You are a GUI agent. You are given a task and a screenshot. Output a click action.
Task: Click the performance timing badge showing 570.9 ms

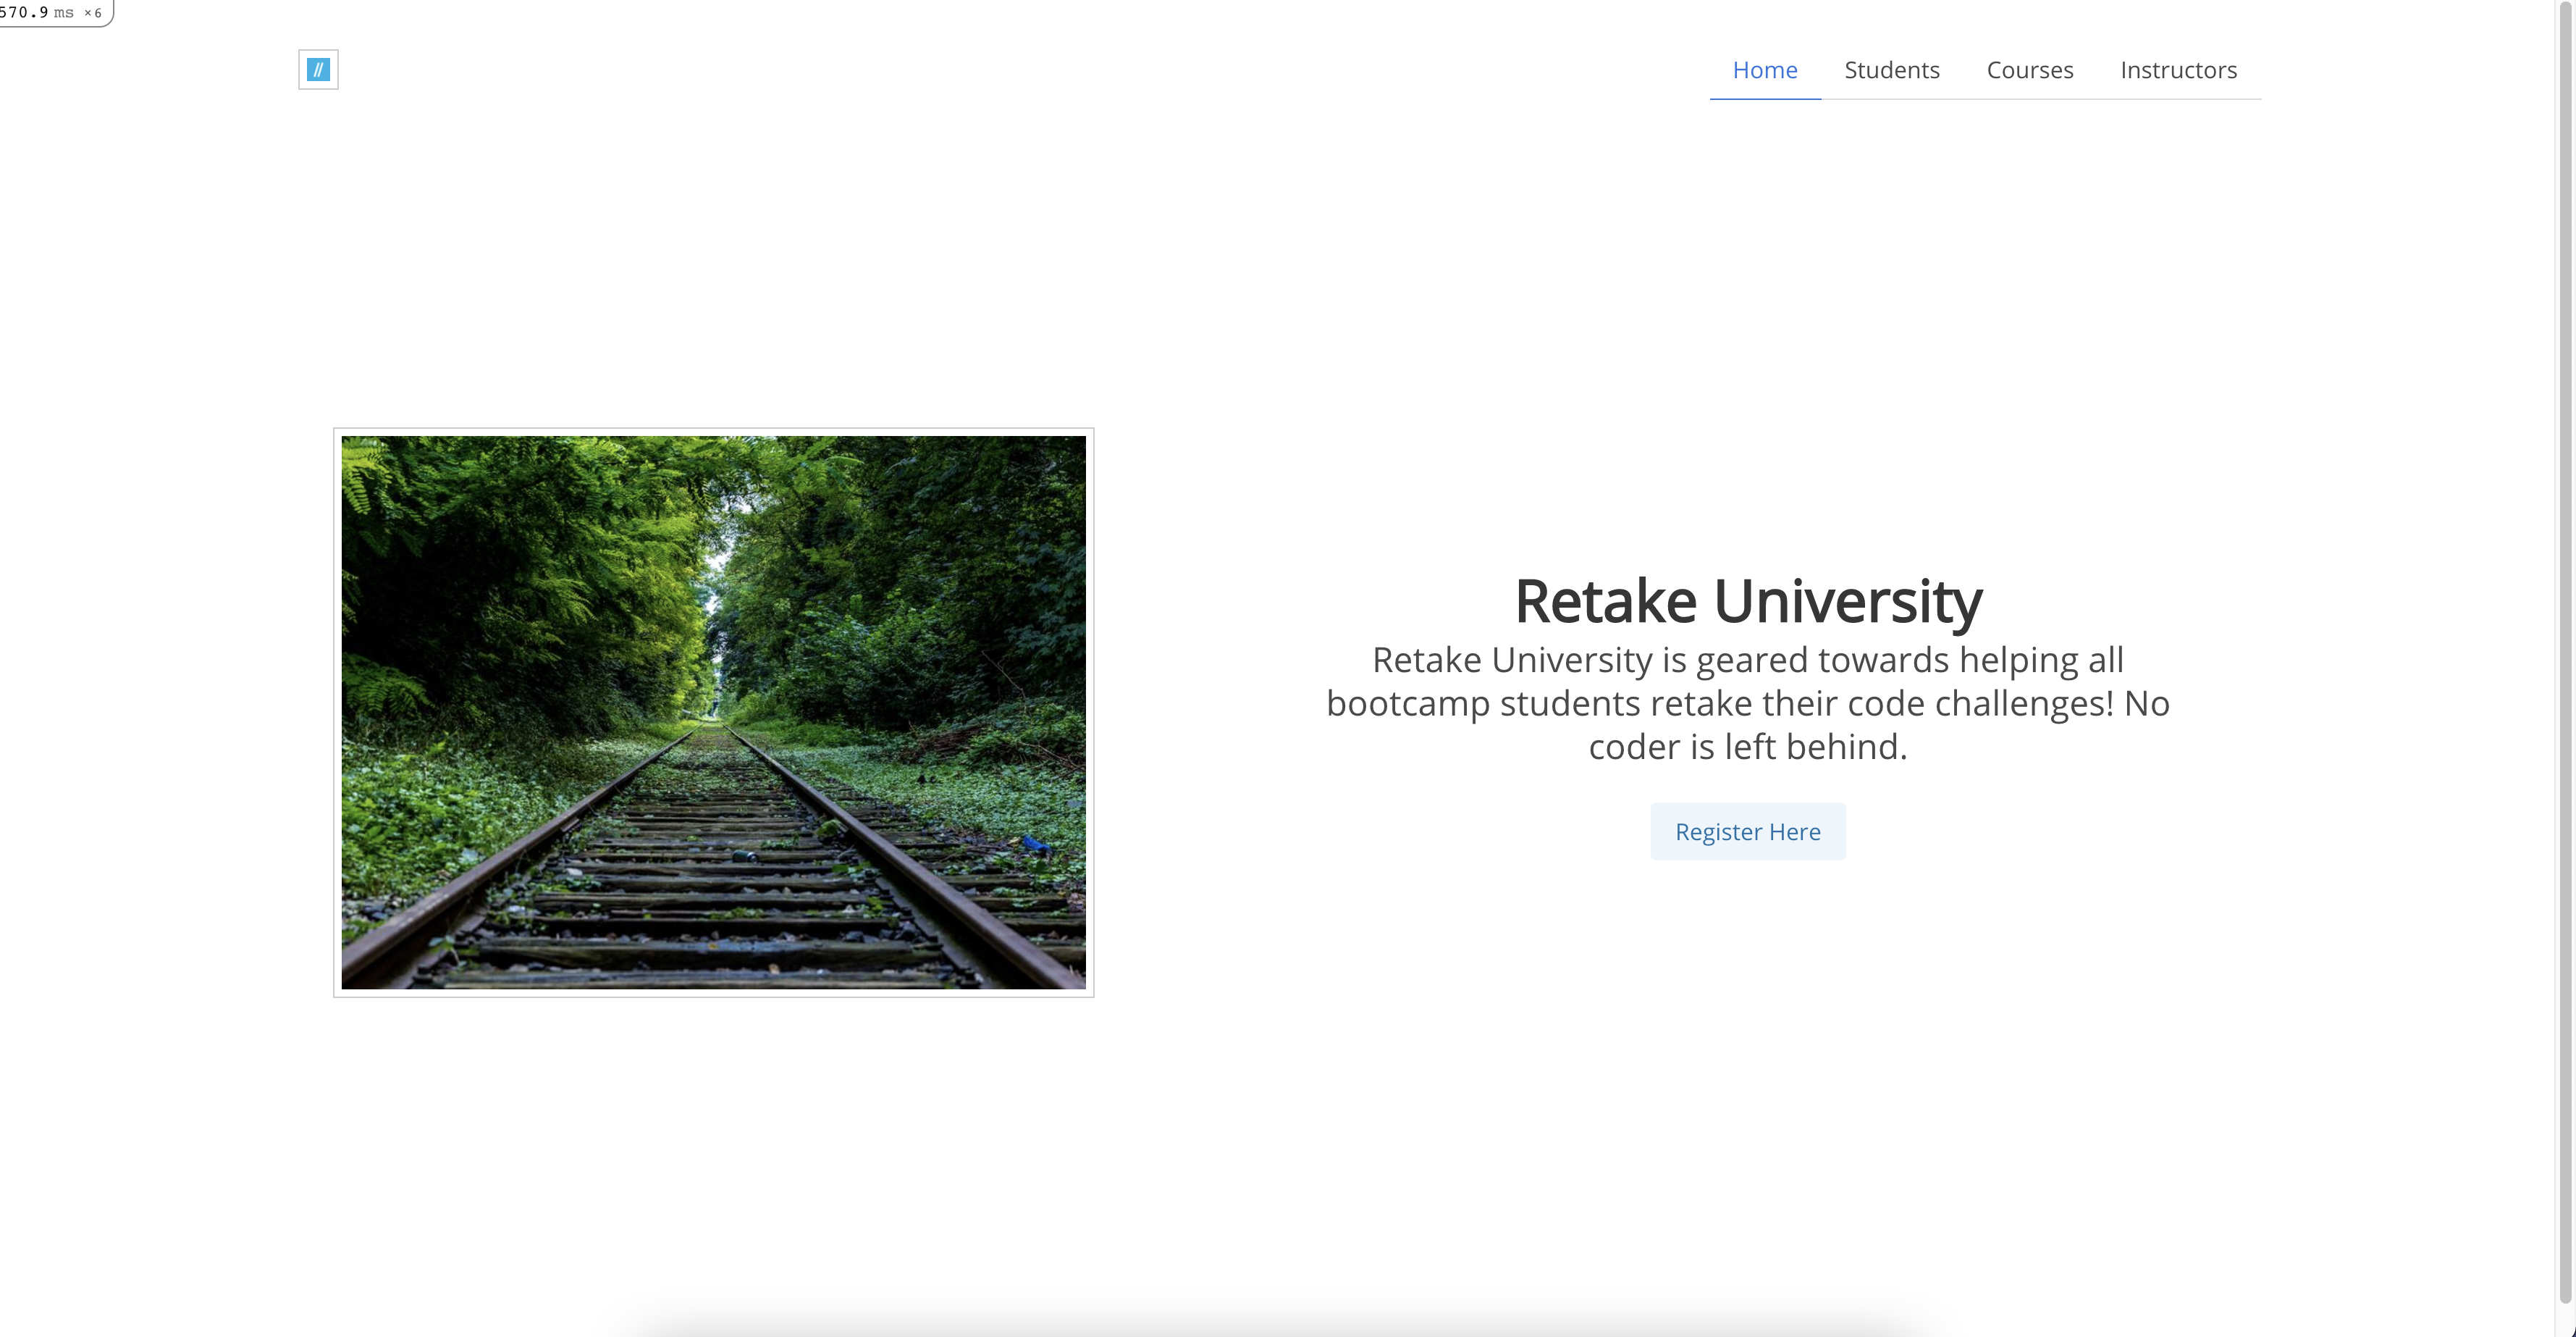[x=38, y=13]
